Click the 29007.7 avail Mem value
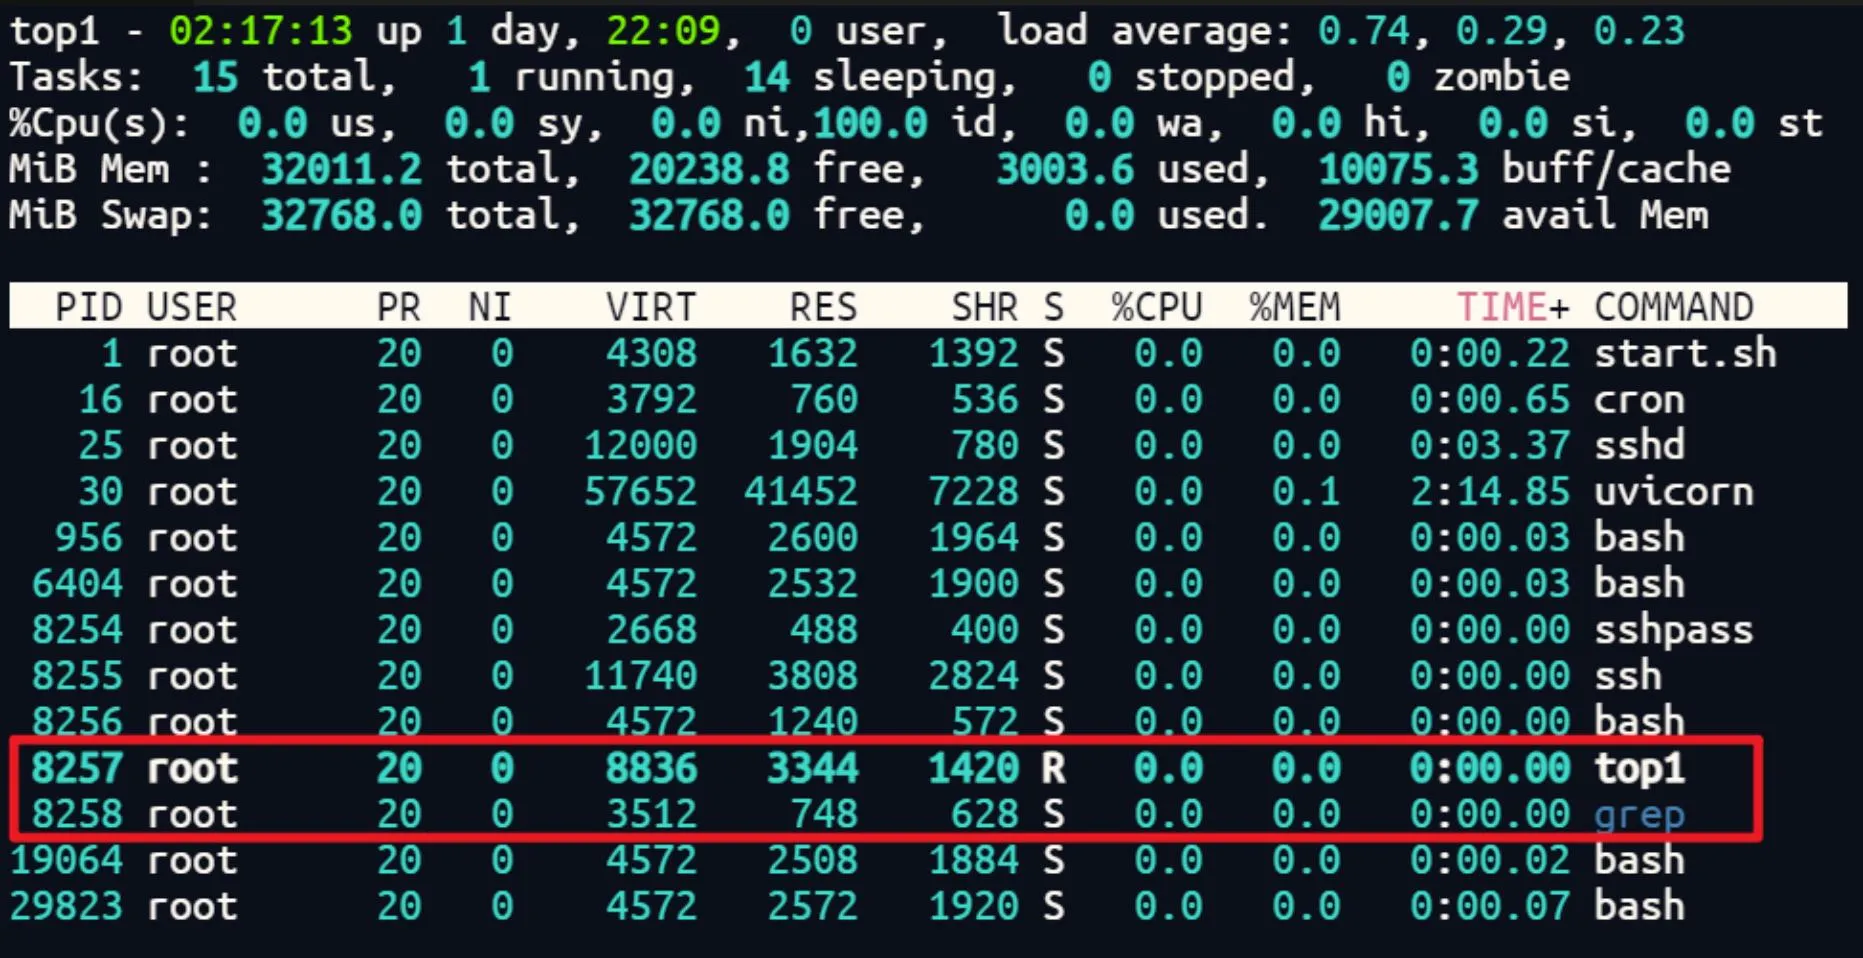Image resolution: width=1863 pixels, height=958 pixels. click(x=1397, y=215)
